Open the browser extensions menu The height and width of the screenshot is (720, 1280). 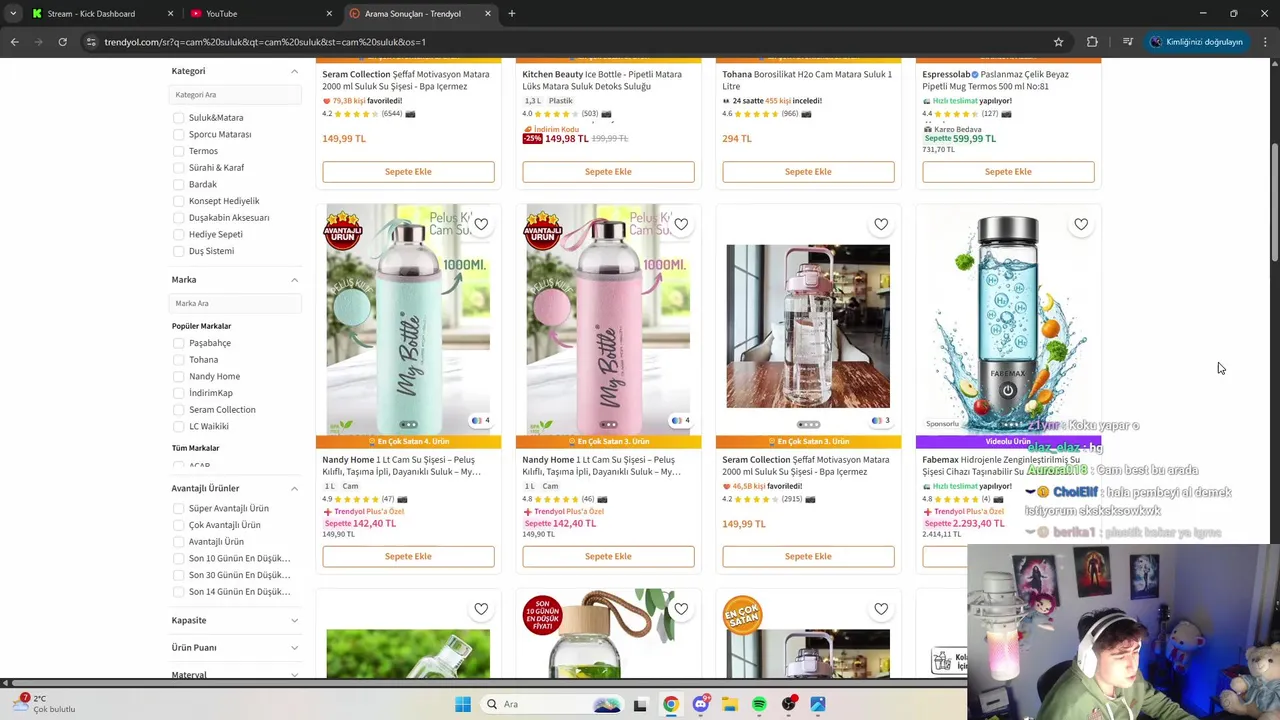click(x=1092, y=42)
